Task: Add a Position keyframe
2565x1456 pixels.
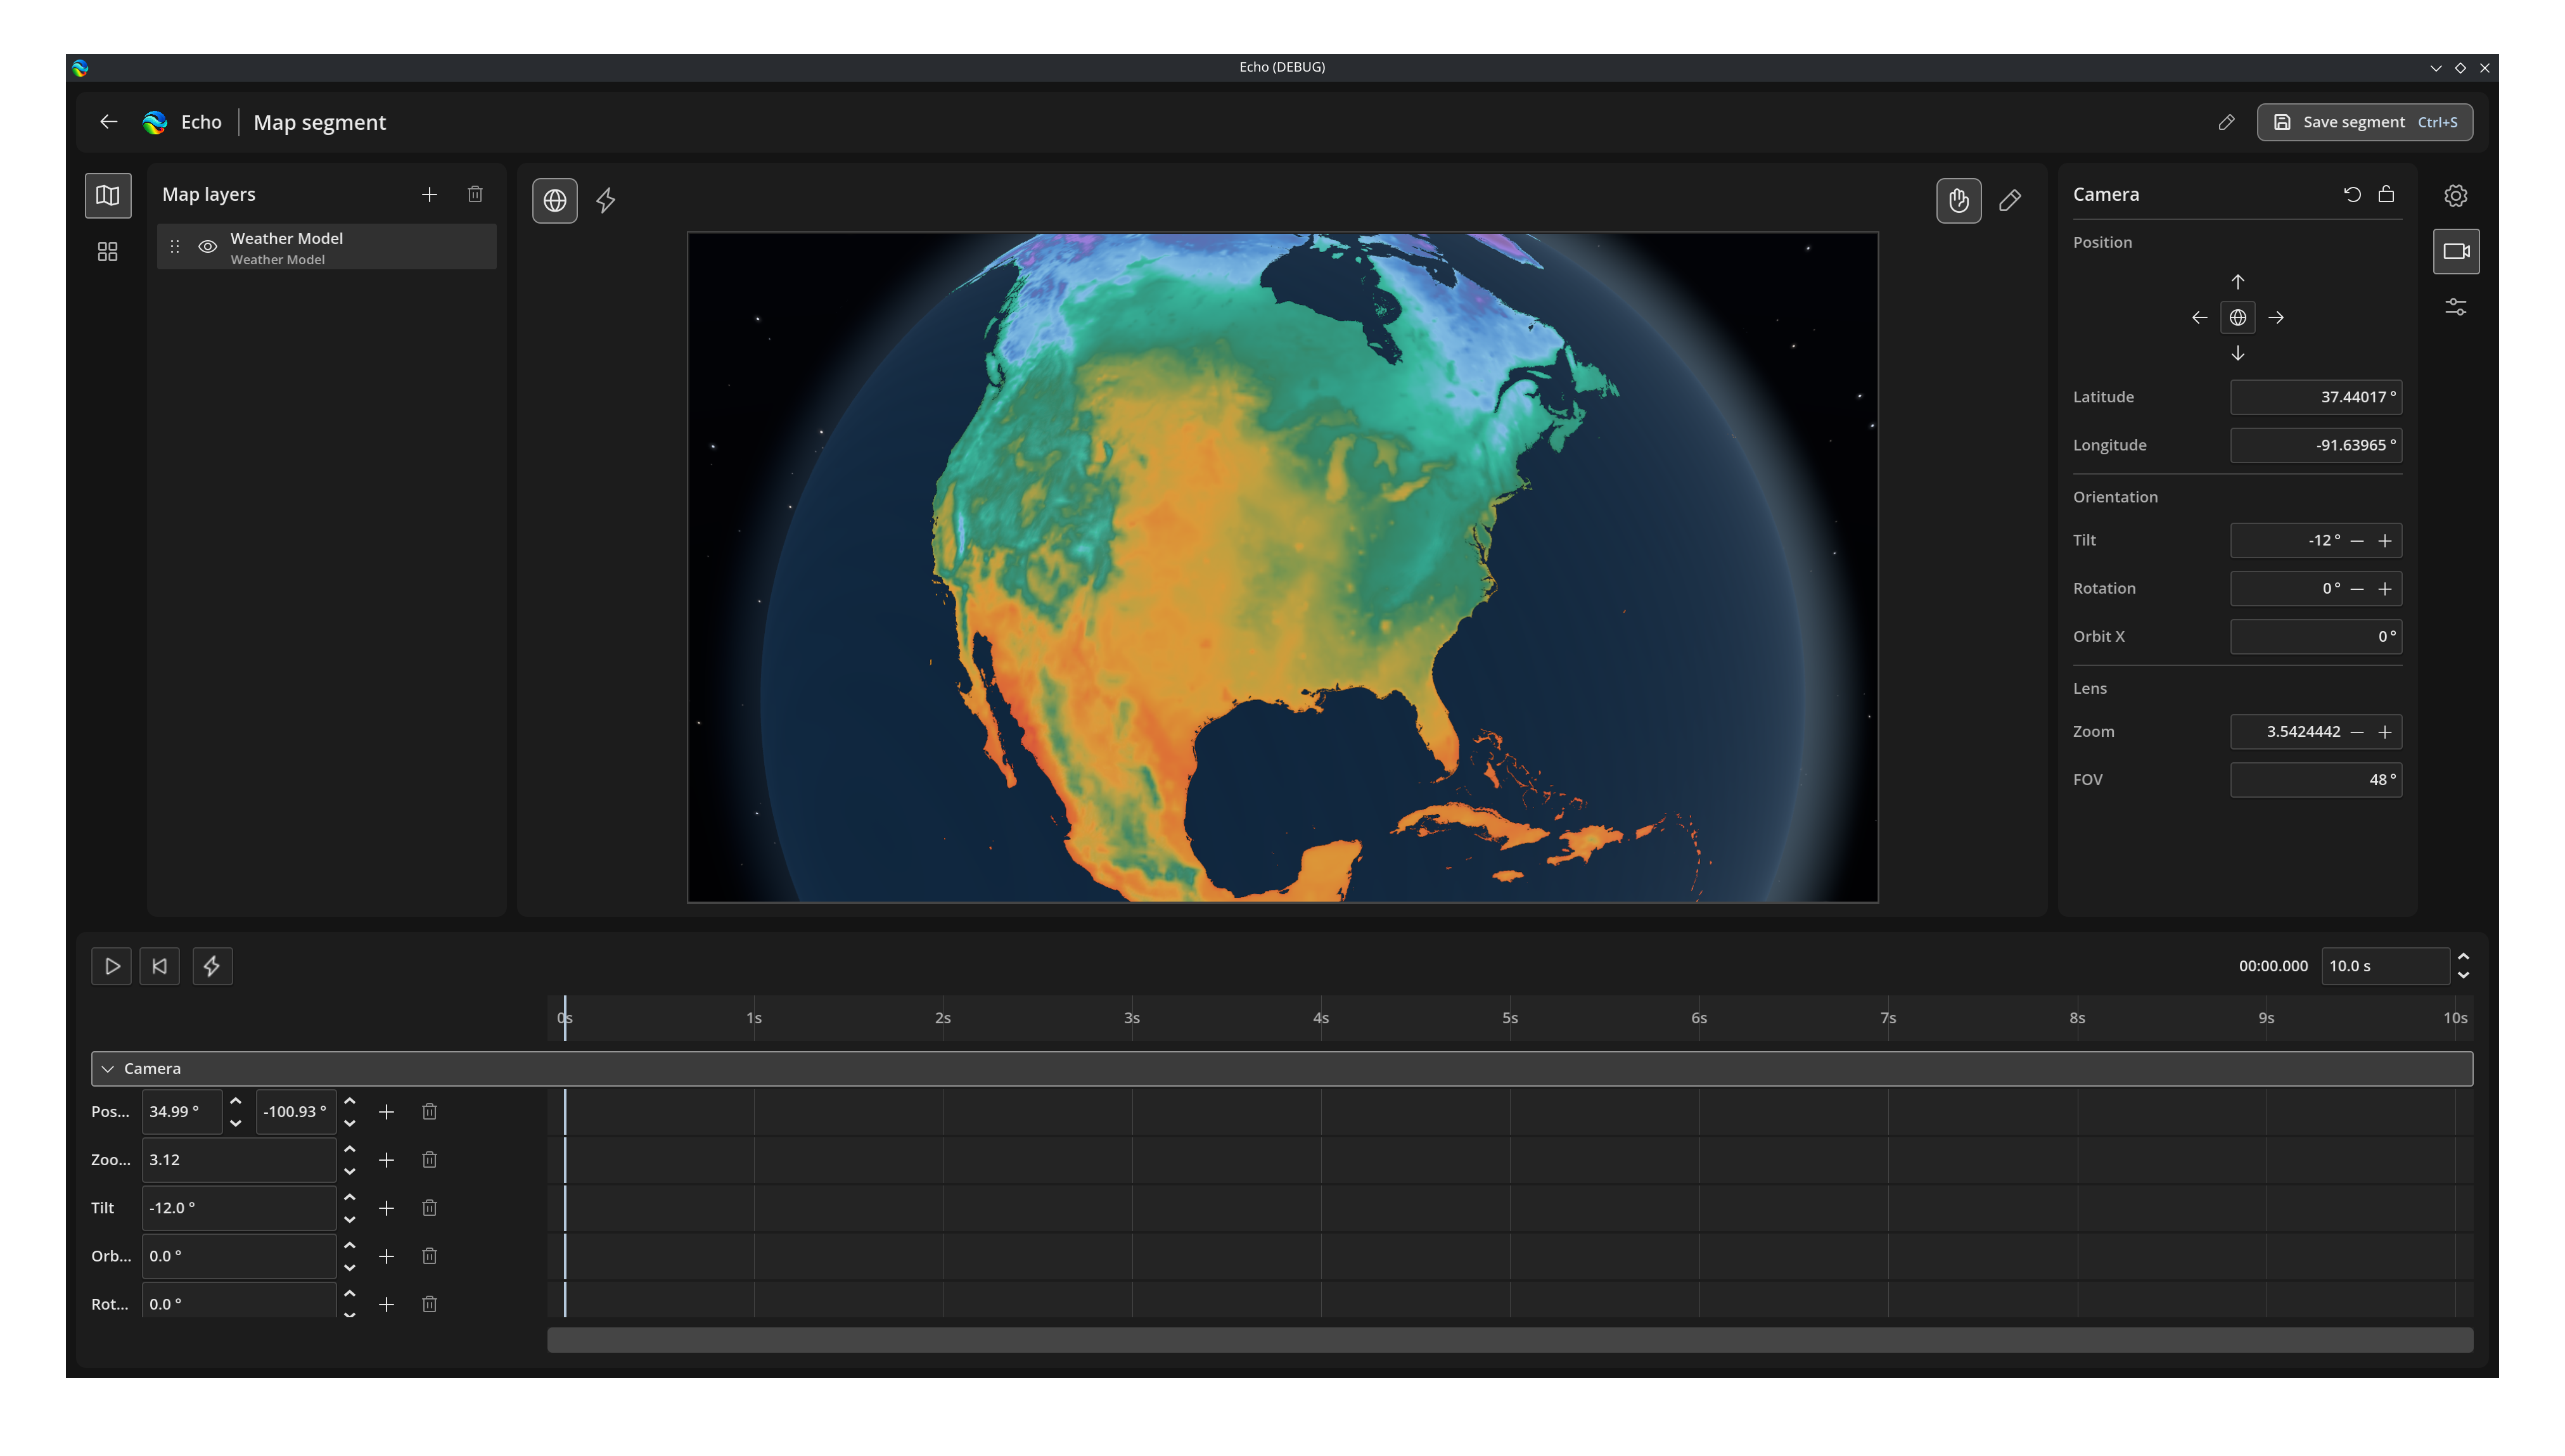Action: tap(386, 1112)
